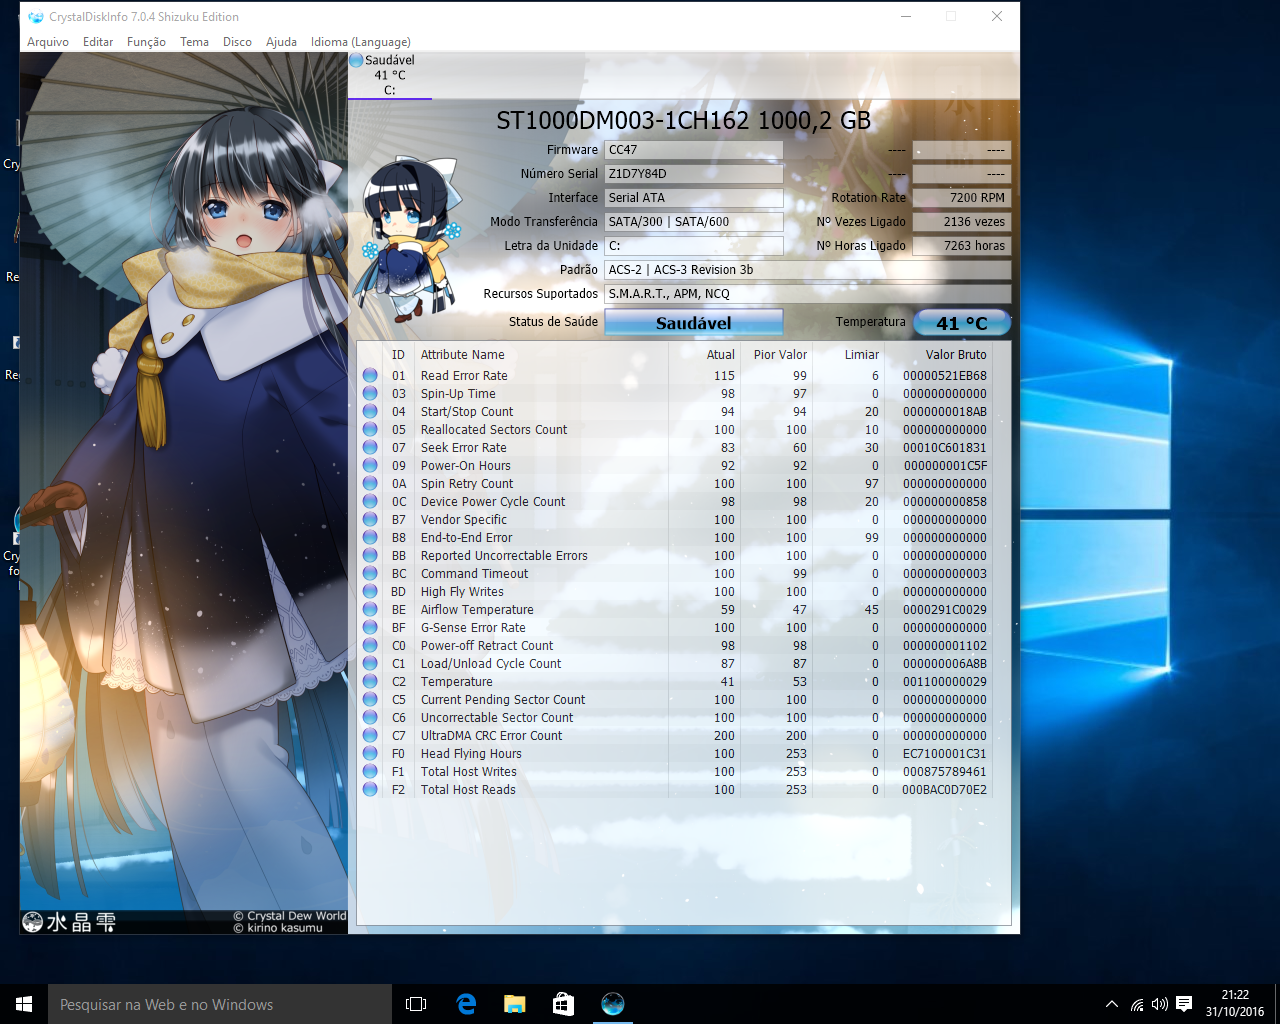Open the Idioma (Language) menu
This screenshot has width=1280, height=1024.
coord(360,42)
